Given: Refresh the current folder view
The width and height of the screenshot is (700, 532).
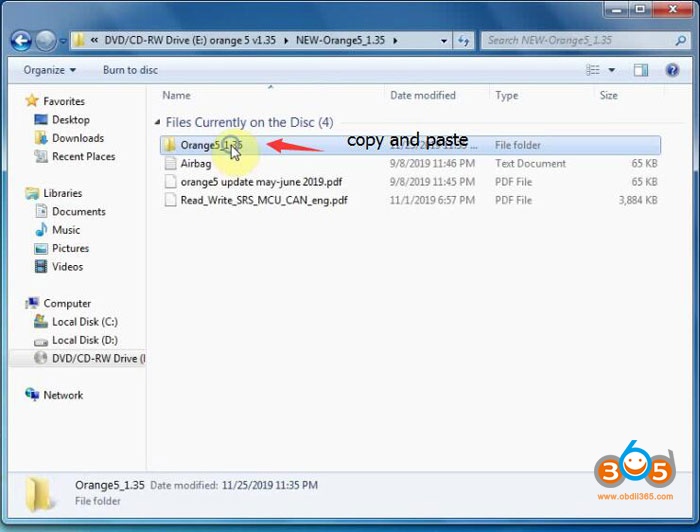Looking at the screenshot, I should click(x=463, y=41).
